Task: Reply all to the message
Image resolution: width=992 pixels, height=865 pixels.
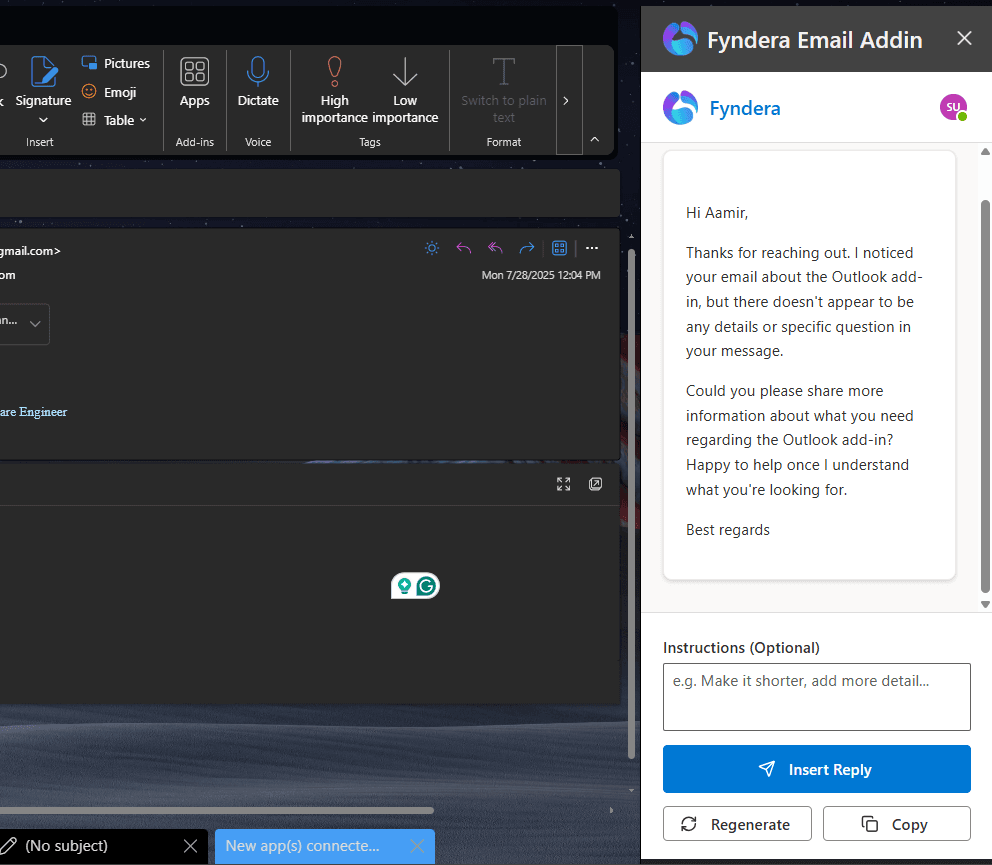Action: pos(495,248)
